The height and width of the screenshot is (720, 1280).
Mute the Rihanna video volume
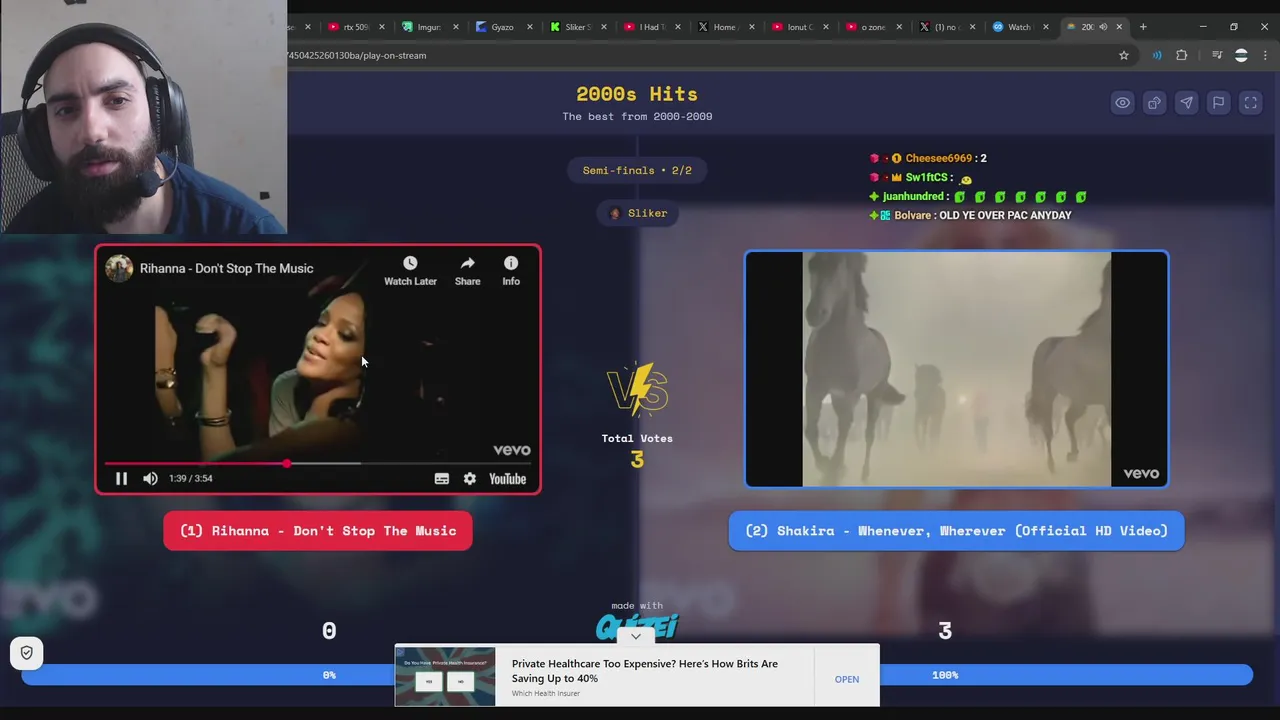pyautogui.click(x=150, y=479)
